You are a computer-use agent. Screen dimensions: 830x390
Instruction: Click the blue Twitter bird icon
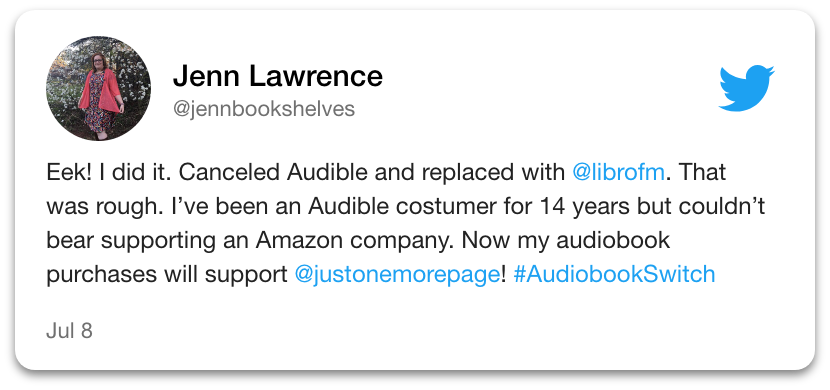coord(746,88)
